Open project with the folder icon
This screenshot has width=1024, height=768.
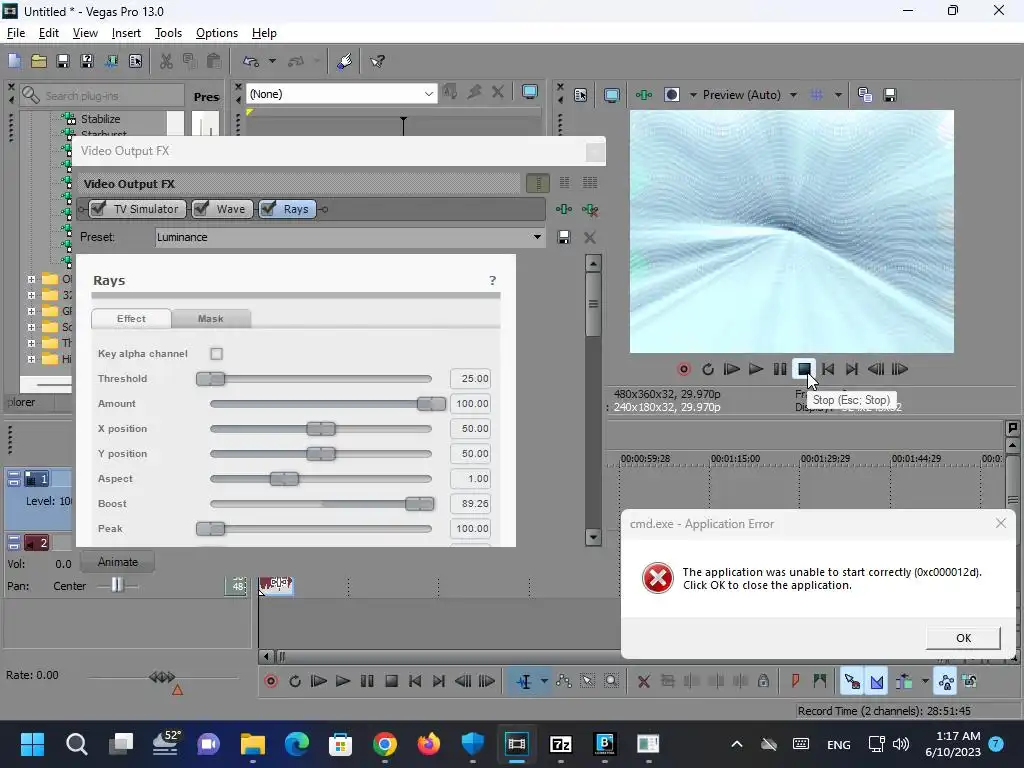coord(39,61)
